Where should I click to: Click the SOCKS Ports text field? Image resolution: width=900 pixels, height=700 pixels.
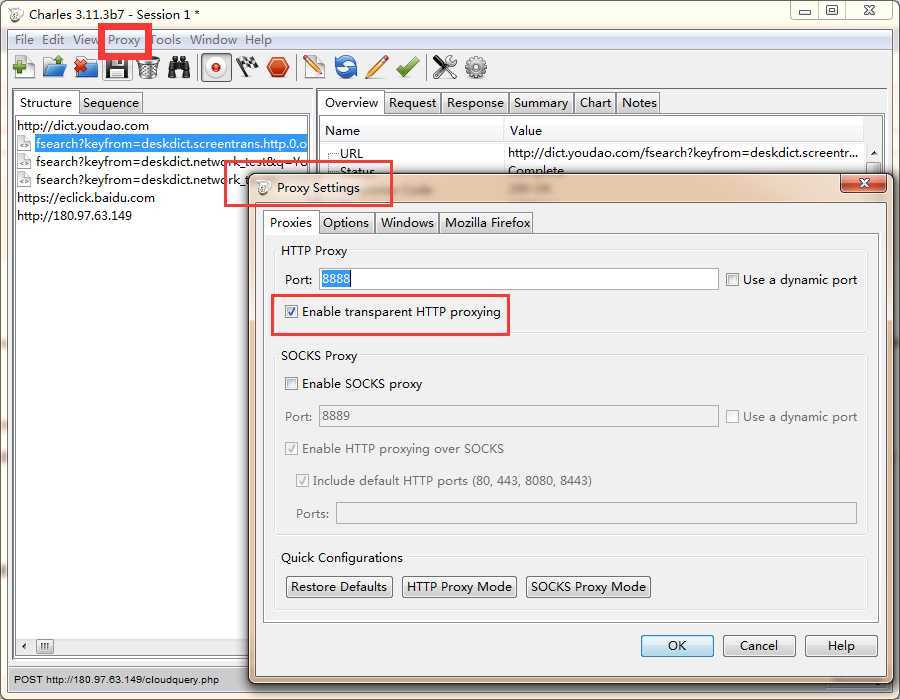(596, 513)
